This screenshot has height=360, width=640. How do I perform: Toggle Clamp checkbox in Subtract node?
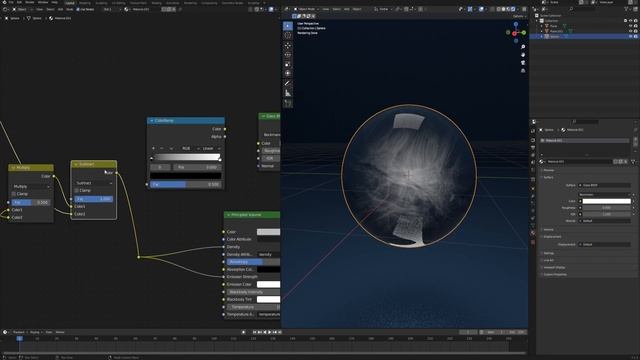coord(76,191)
